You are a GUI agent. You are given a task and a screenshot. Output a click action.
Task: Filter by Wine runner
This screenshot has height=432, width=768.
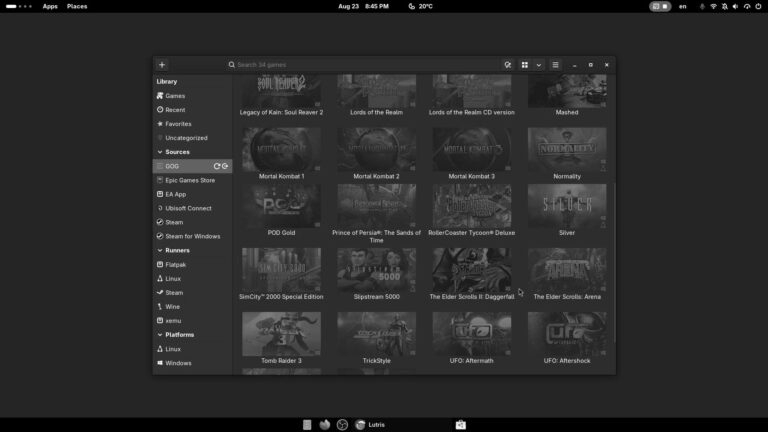(x=192, y=307)
